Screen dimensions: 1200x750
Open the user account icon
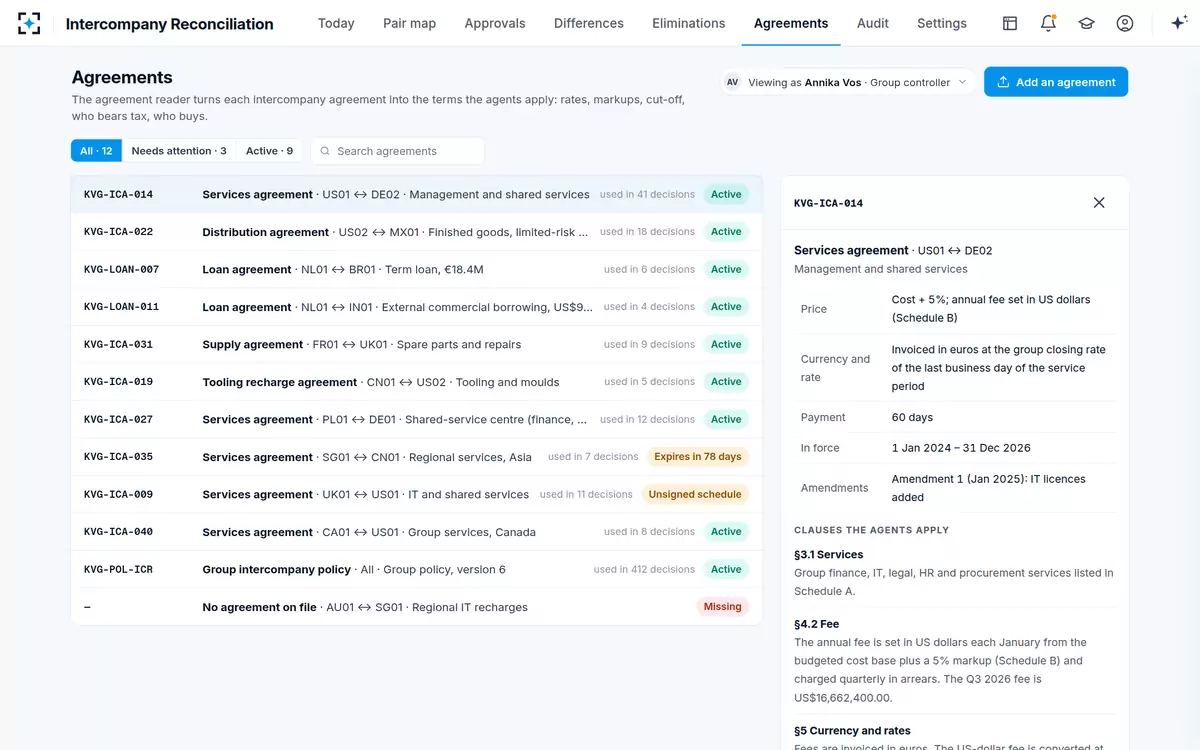coord(1125,23)
